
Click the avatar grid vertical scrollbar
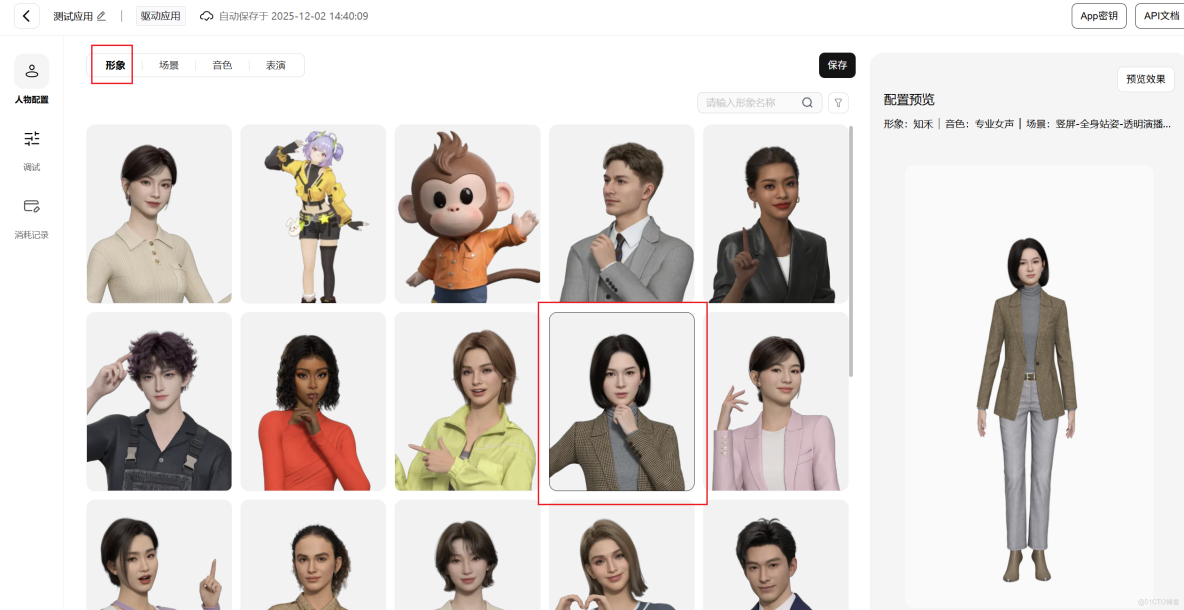[852, 251]
